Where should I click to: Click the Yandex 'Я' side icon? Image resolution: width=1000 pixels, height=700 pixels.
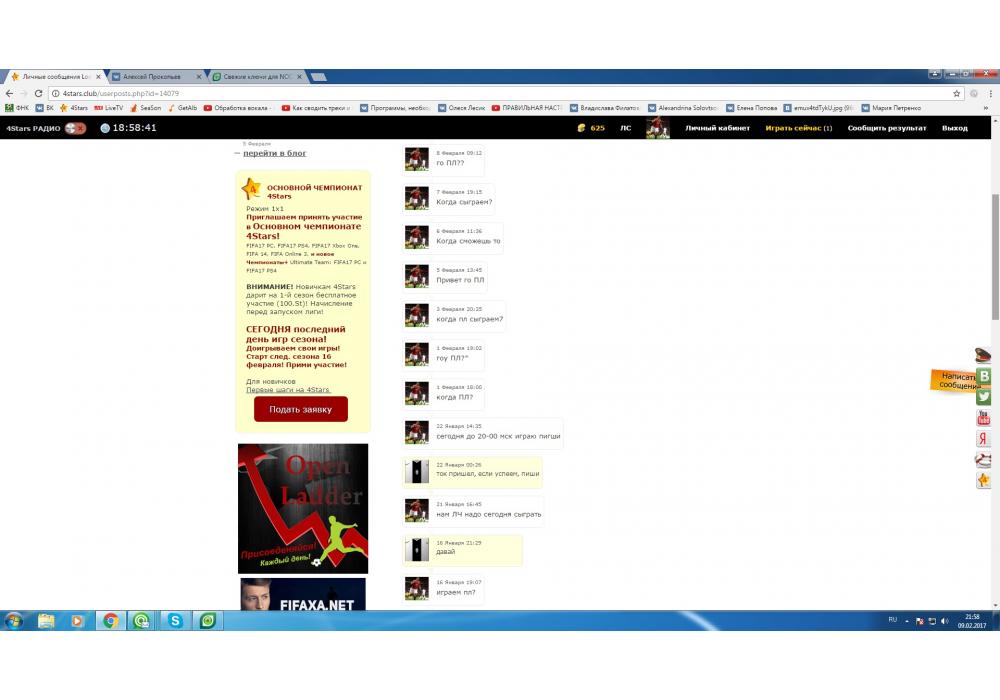pyautogui.click(x=983, y=439)
